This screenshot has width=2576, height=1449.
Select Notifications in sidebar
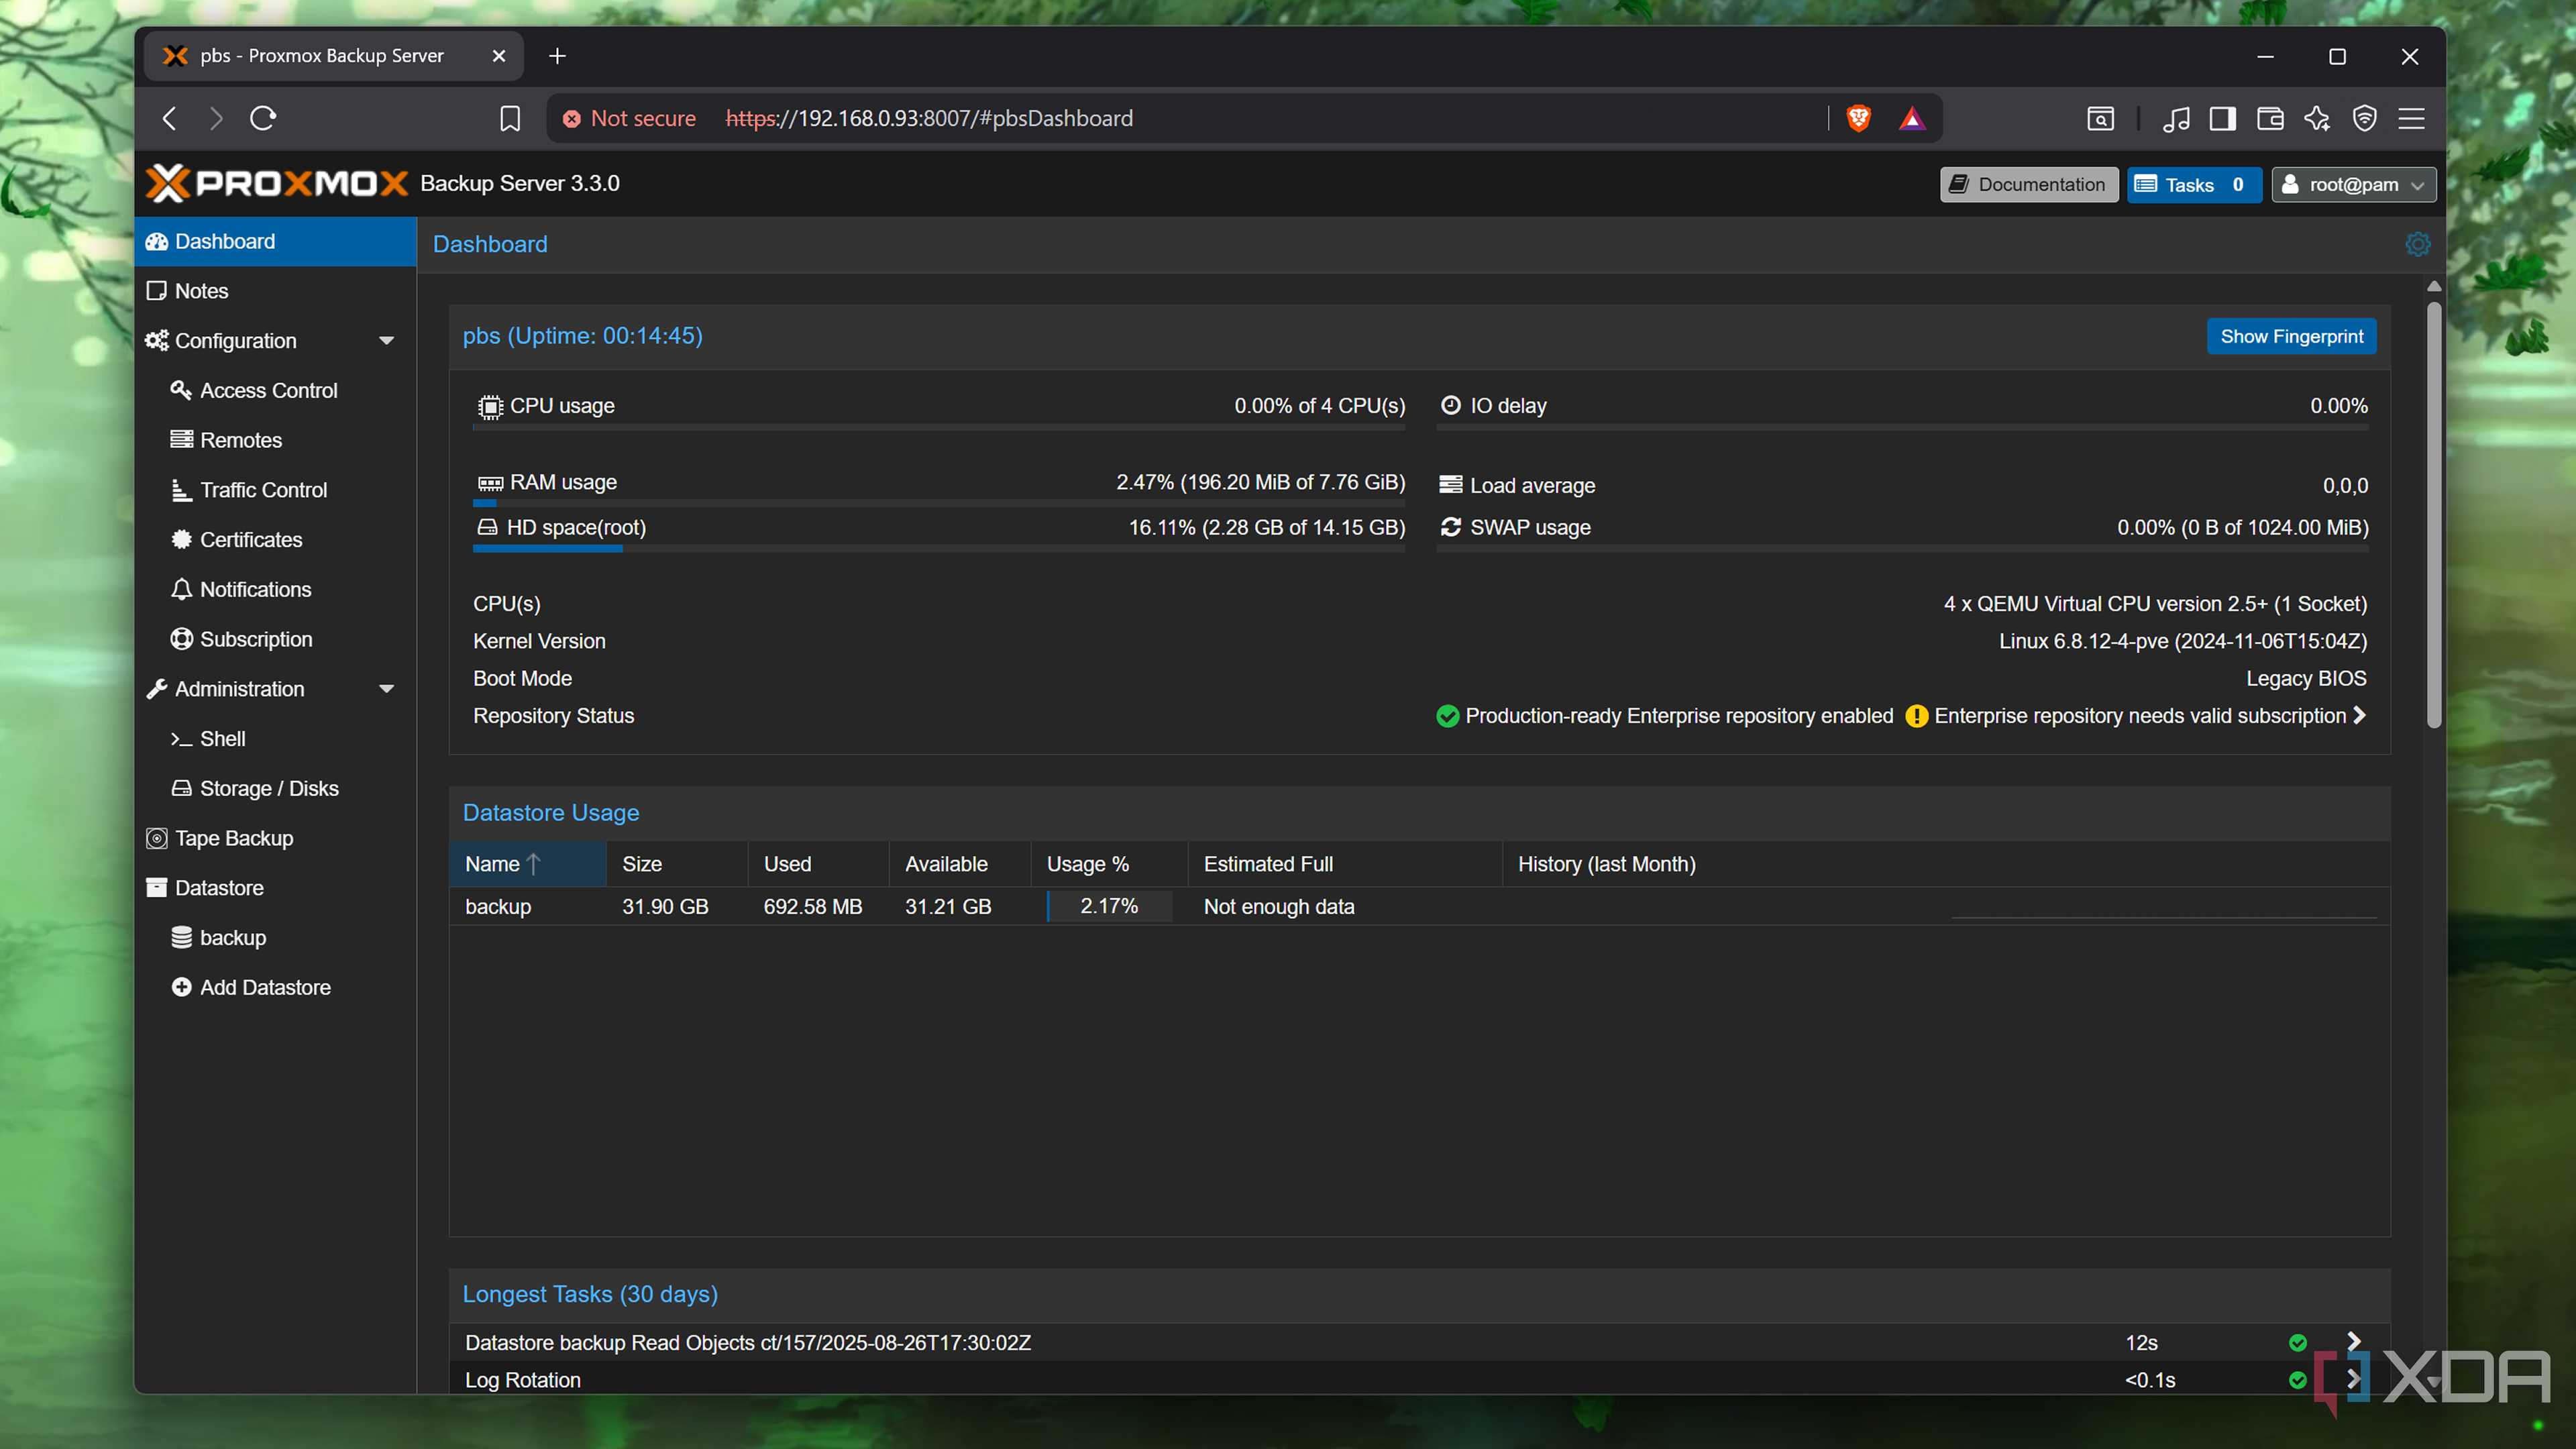pyautogui.click(x=275, y=590)
